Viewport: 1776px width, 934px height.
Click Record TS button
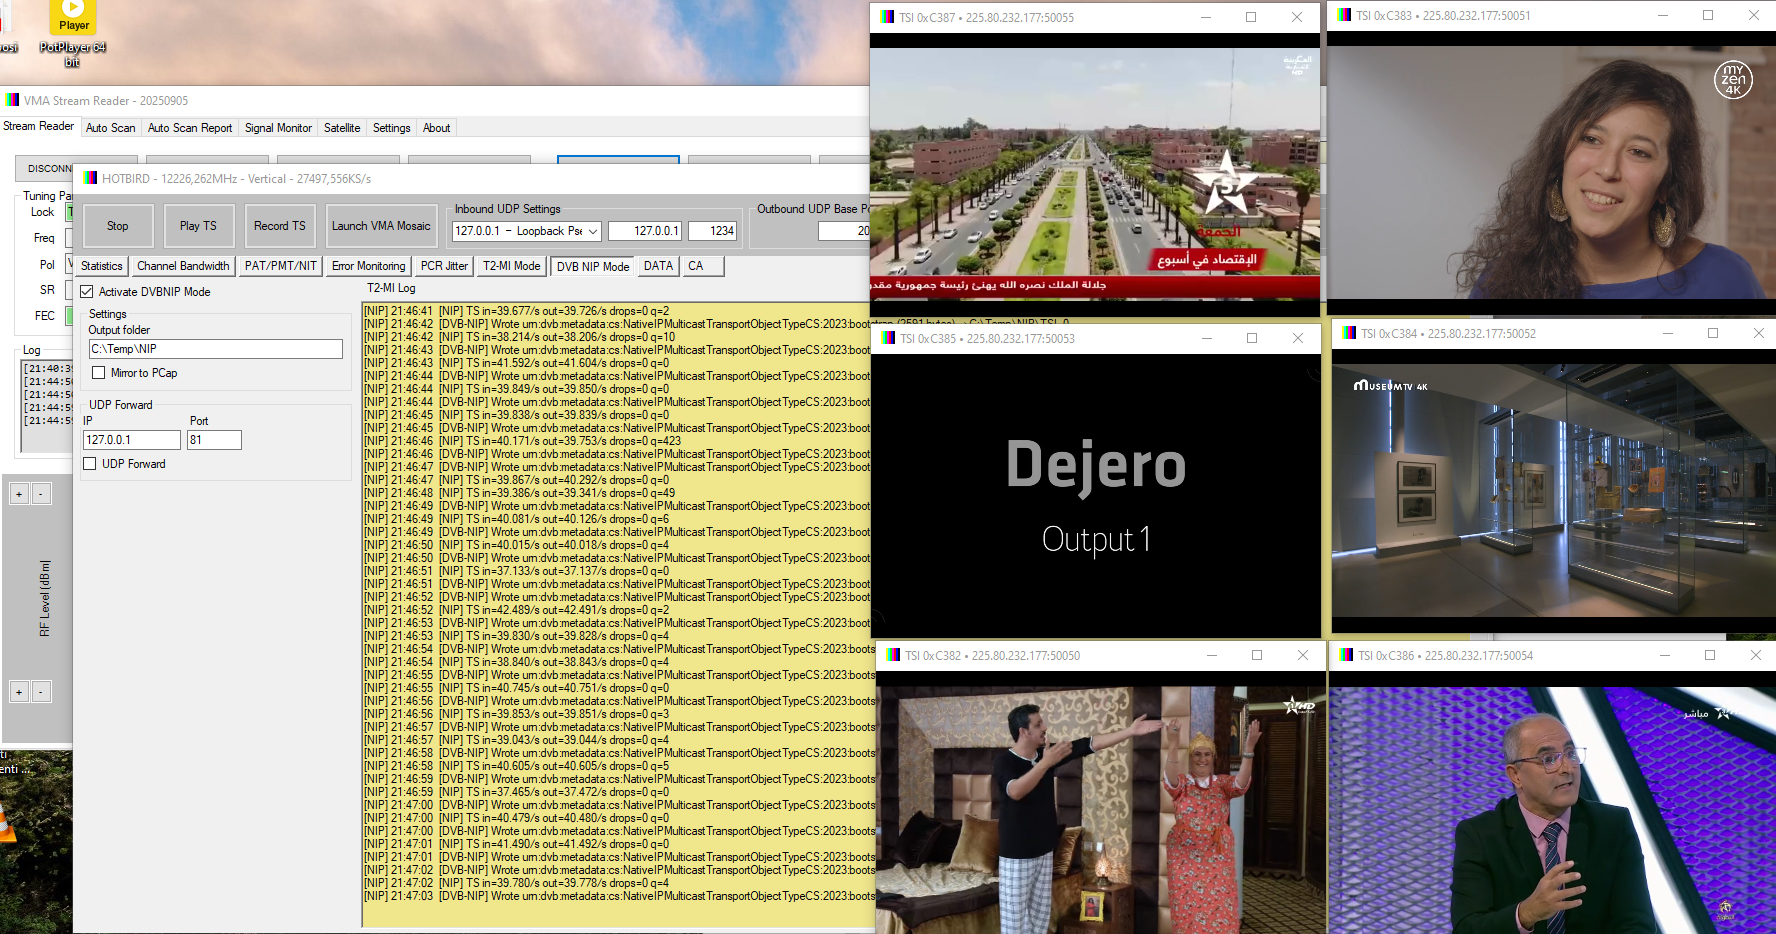(280, 226)
